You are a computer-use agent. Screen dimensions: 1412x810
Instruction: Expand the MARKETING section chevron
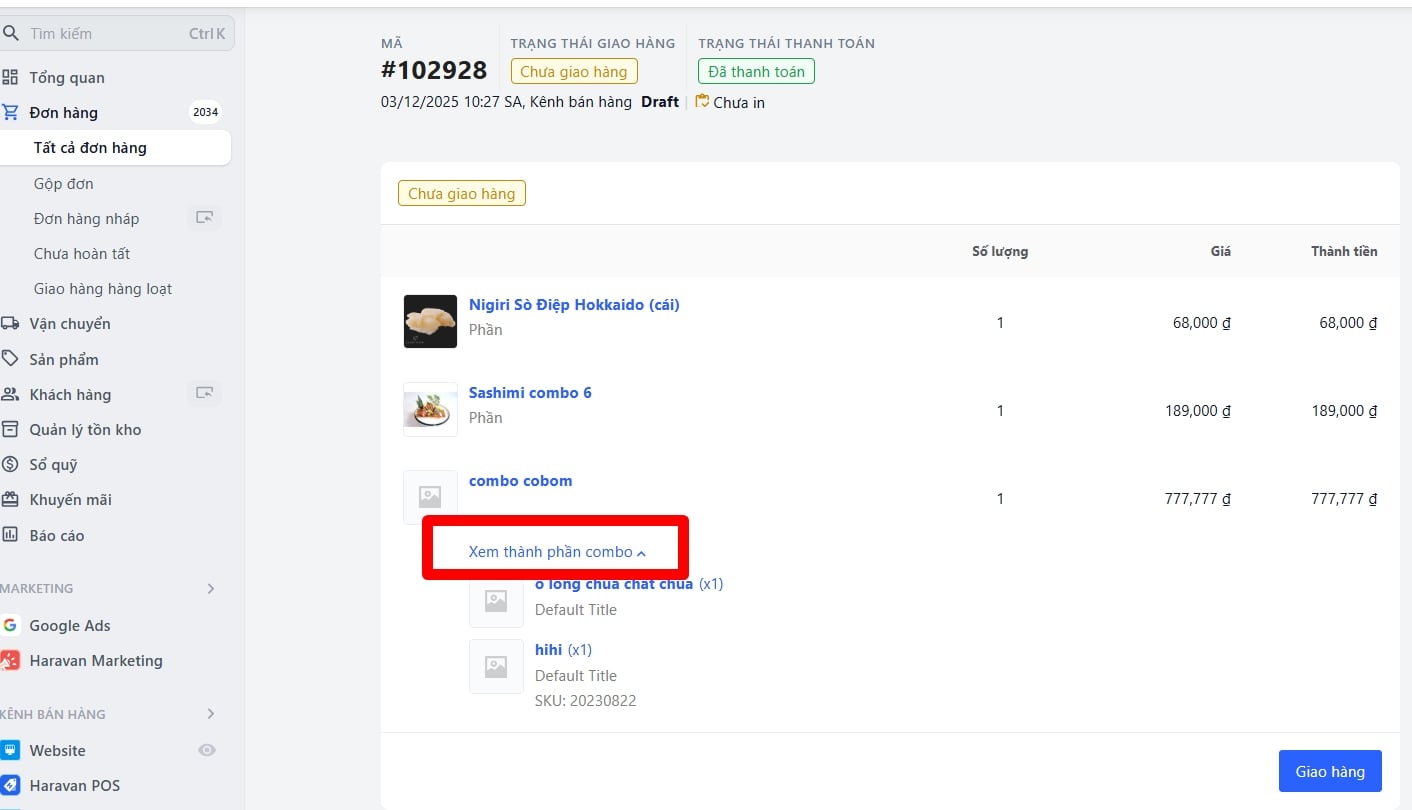tap(211, 589)
